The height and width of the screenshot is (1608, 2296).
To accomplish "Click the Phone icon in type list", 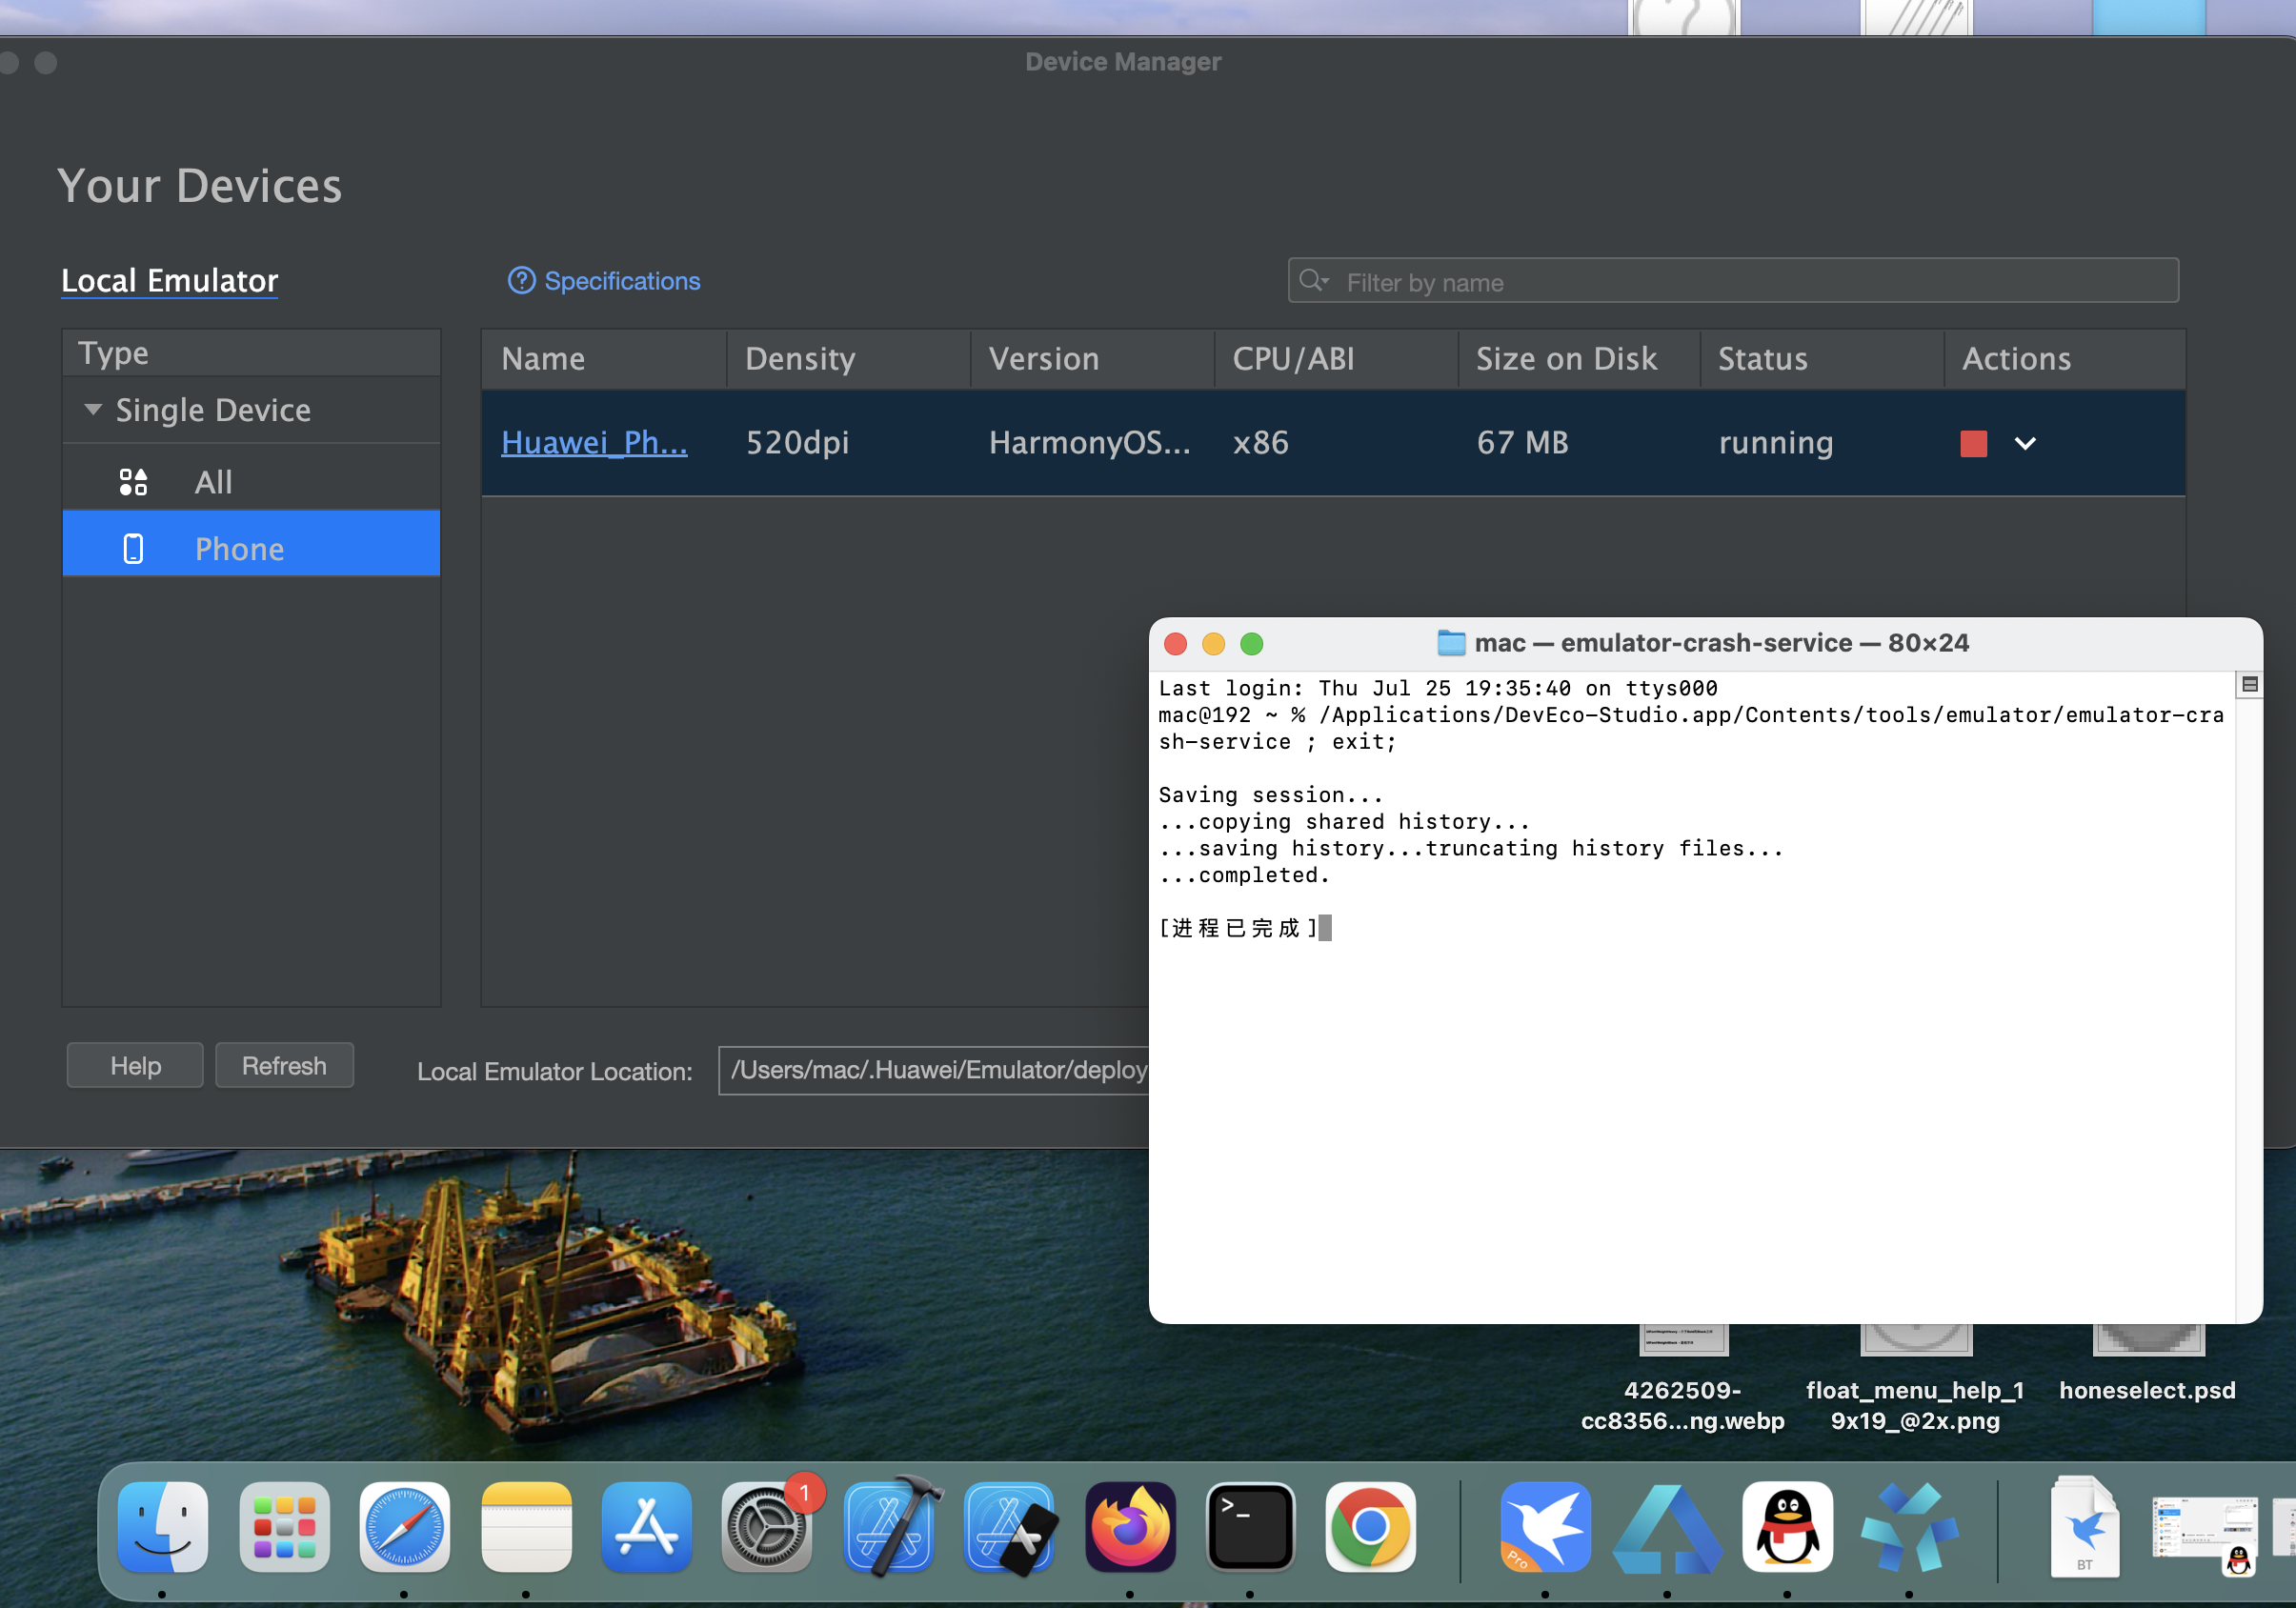I will pyautogui.click(x=133, y=548).
